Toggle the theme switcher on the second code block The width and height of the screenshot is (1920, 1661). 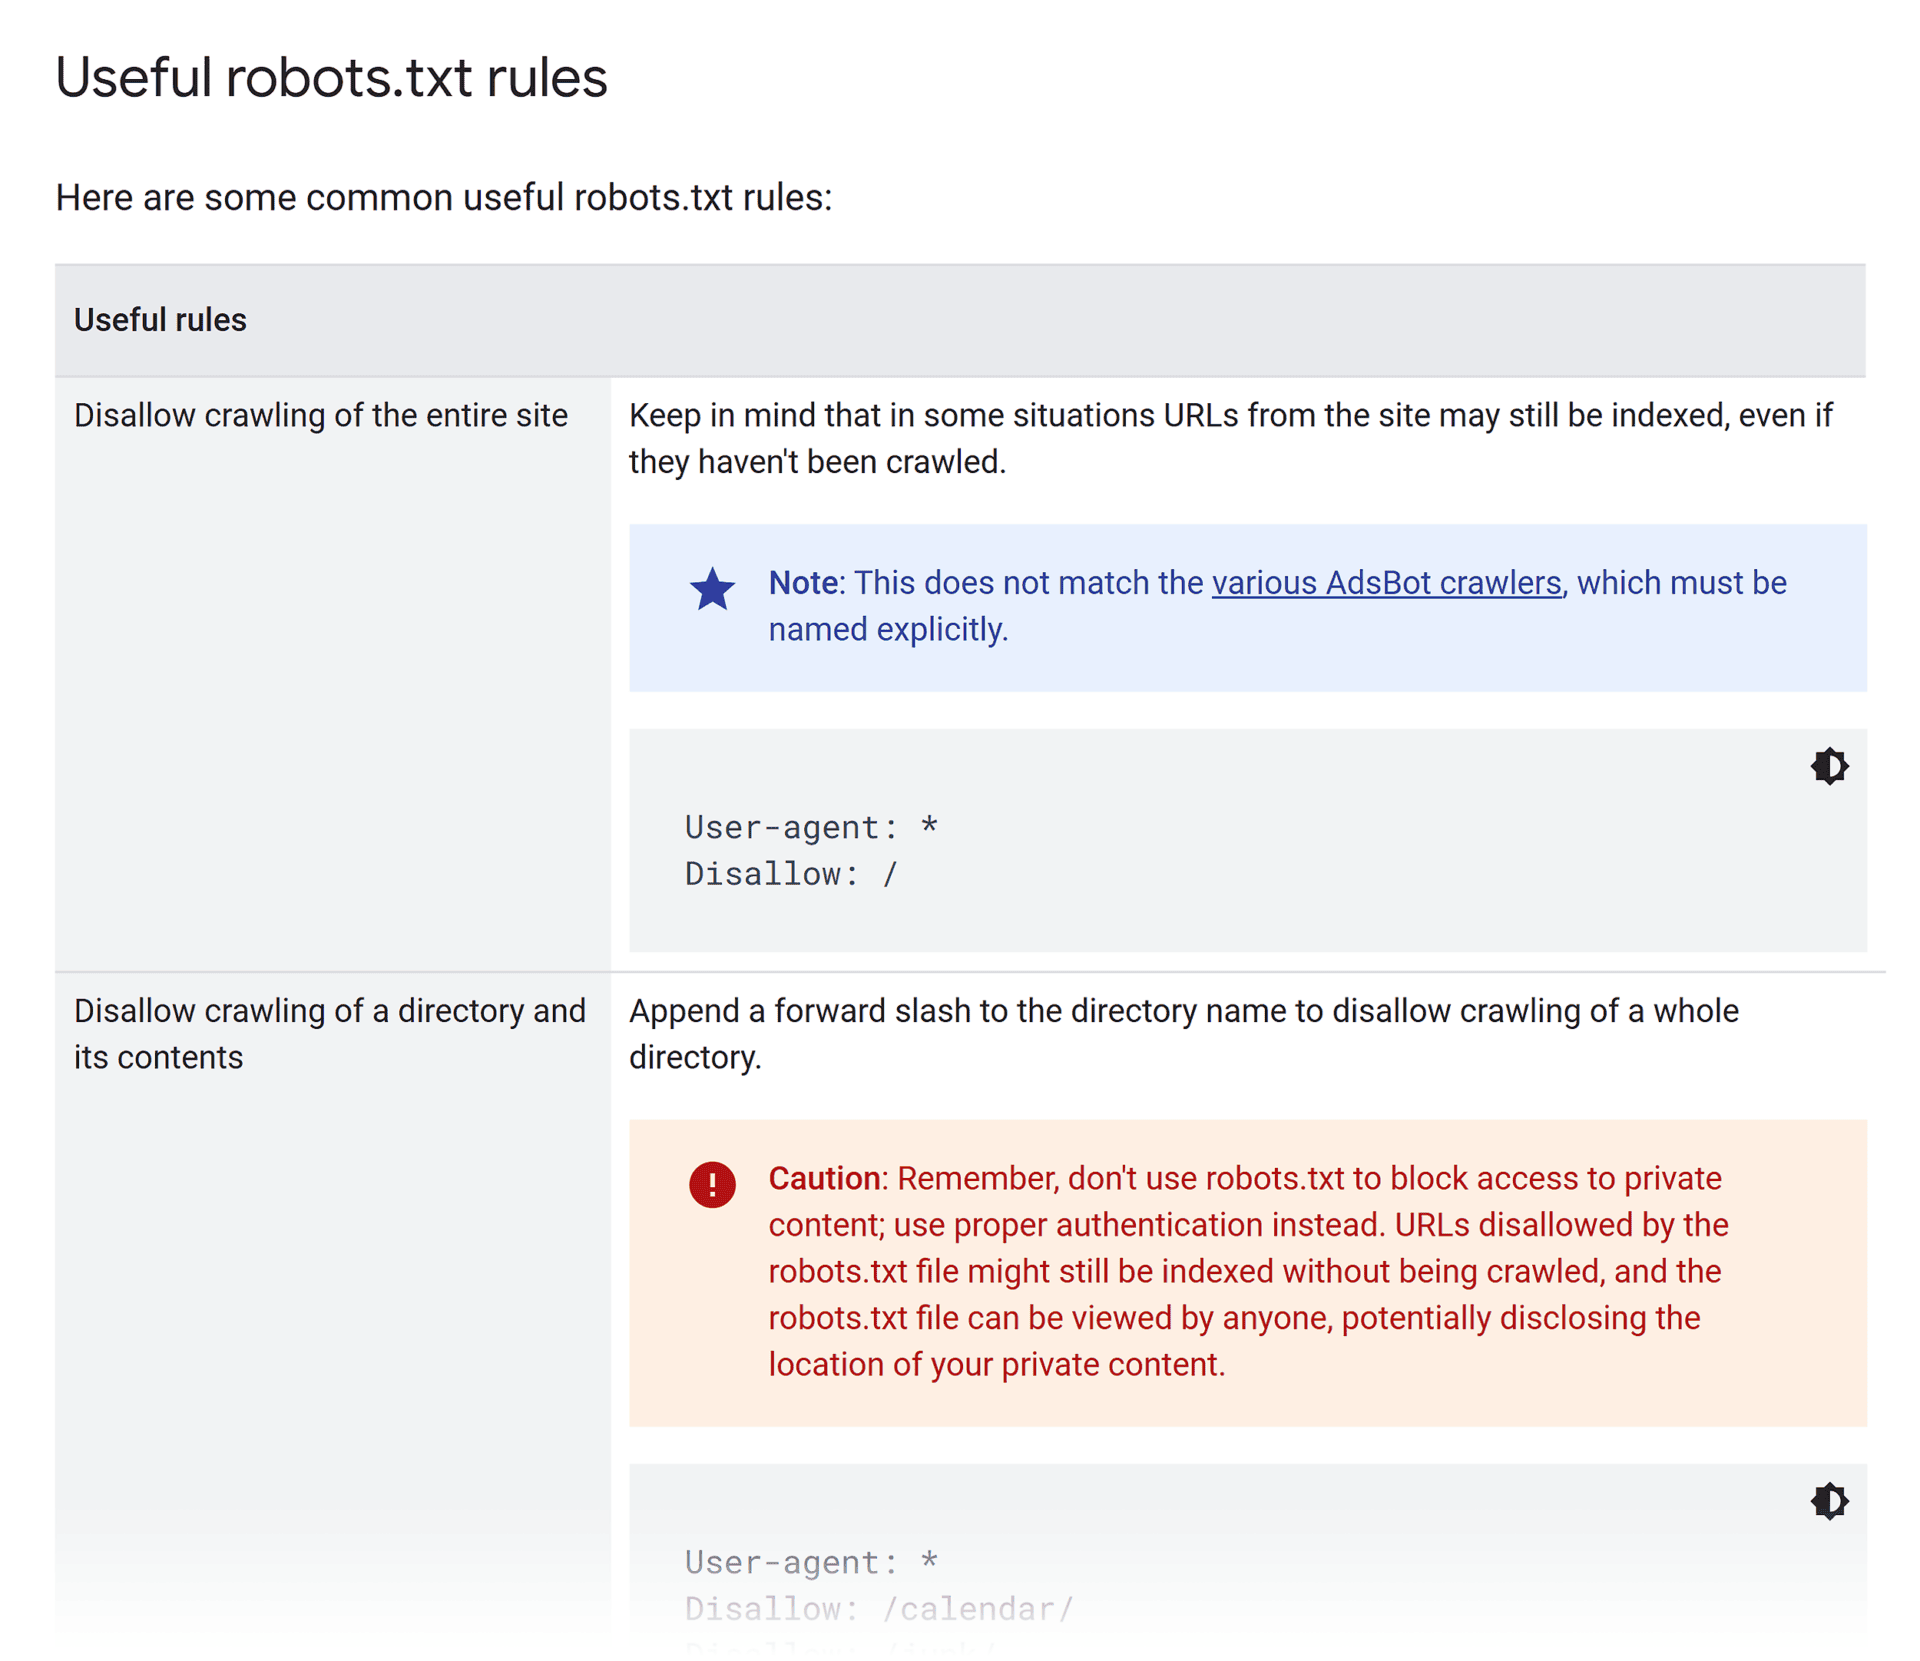click(1830, 1501)
